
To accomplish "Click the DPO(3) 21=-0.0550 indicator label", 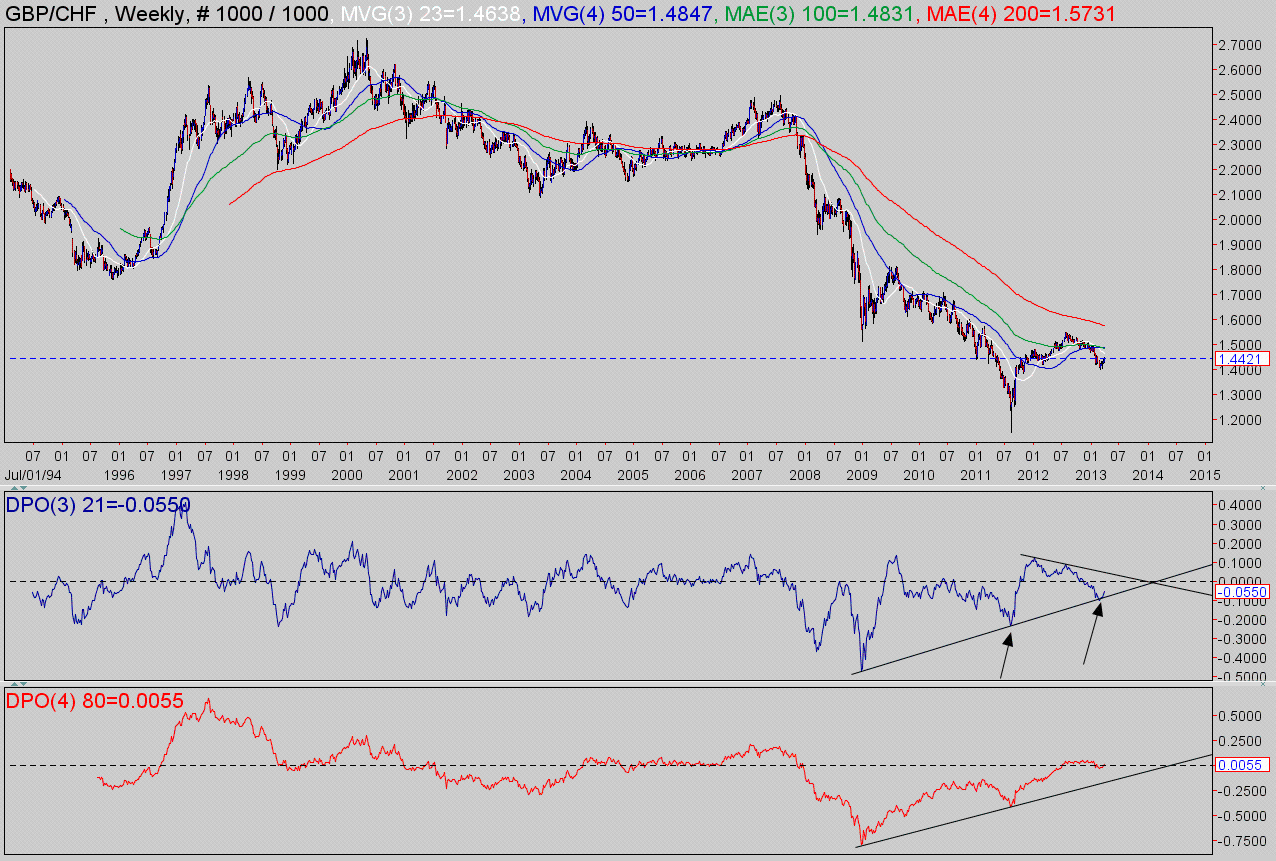I will click(98, 505).
